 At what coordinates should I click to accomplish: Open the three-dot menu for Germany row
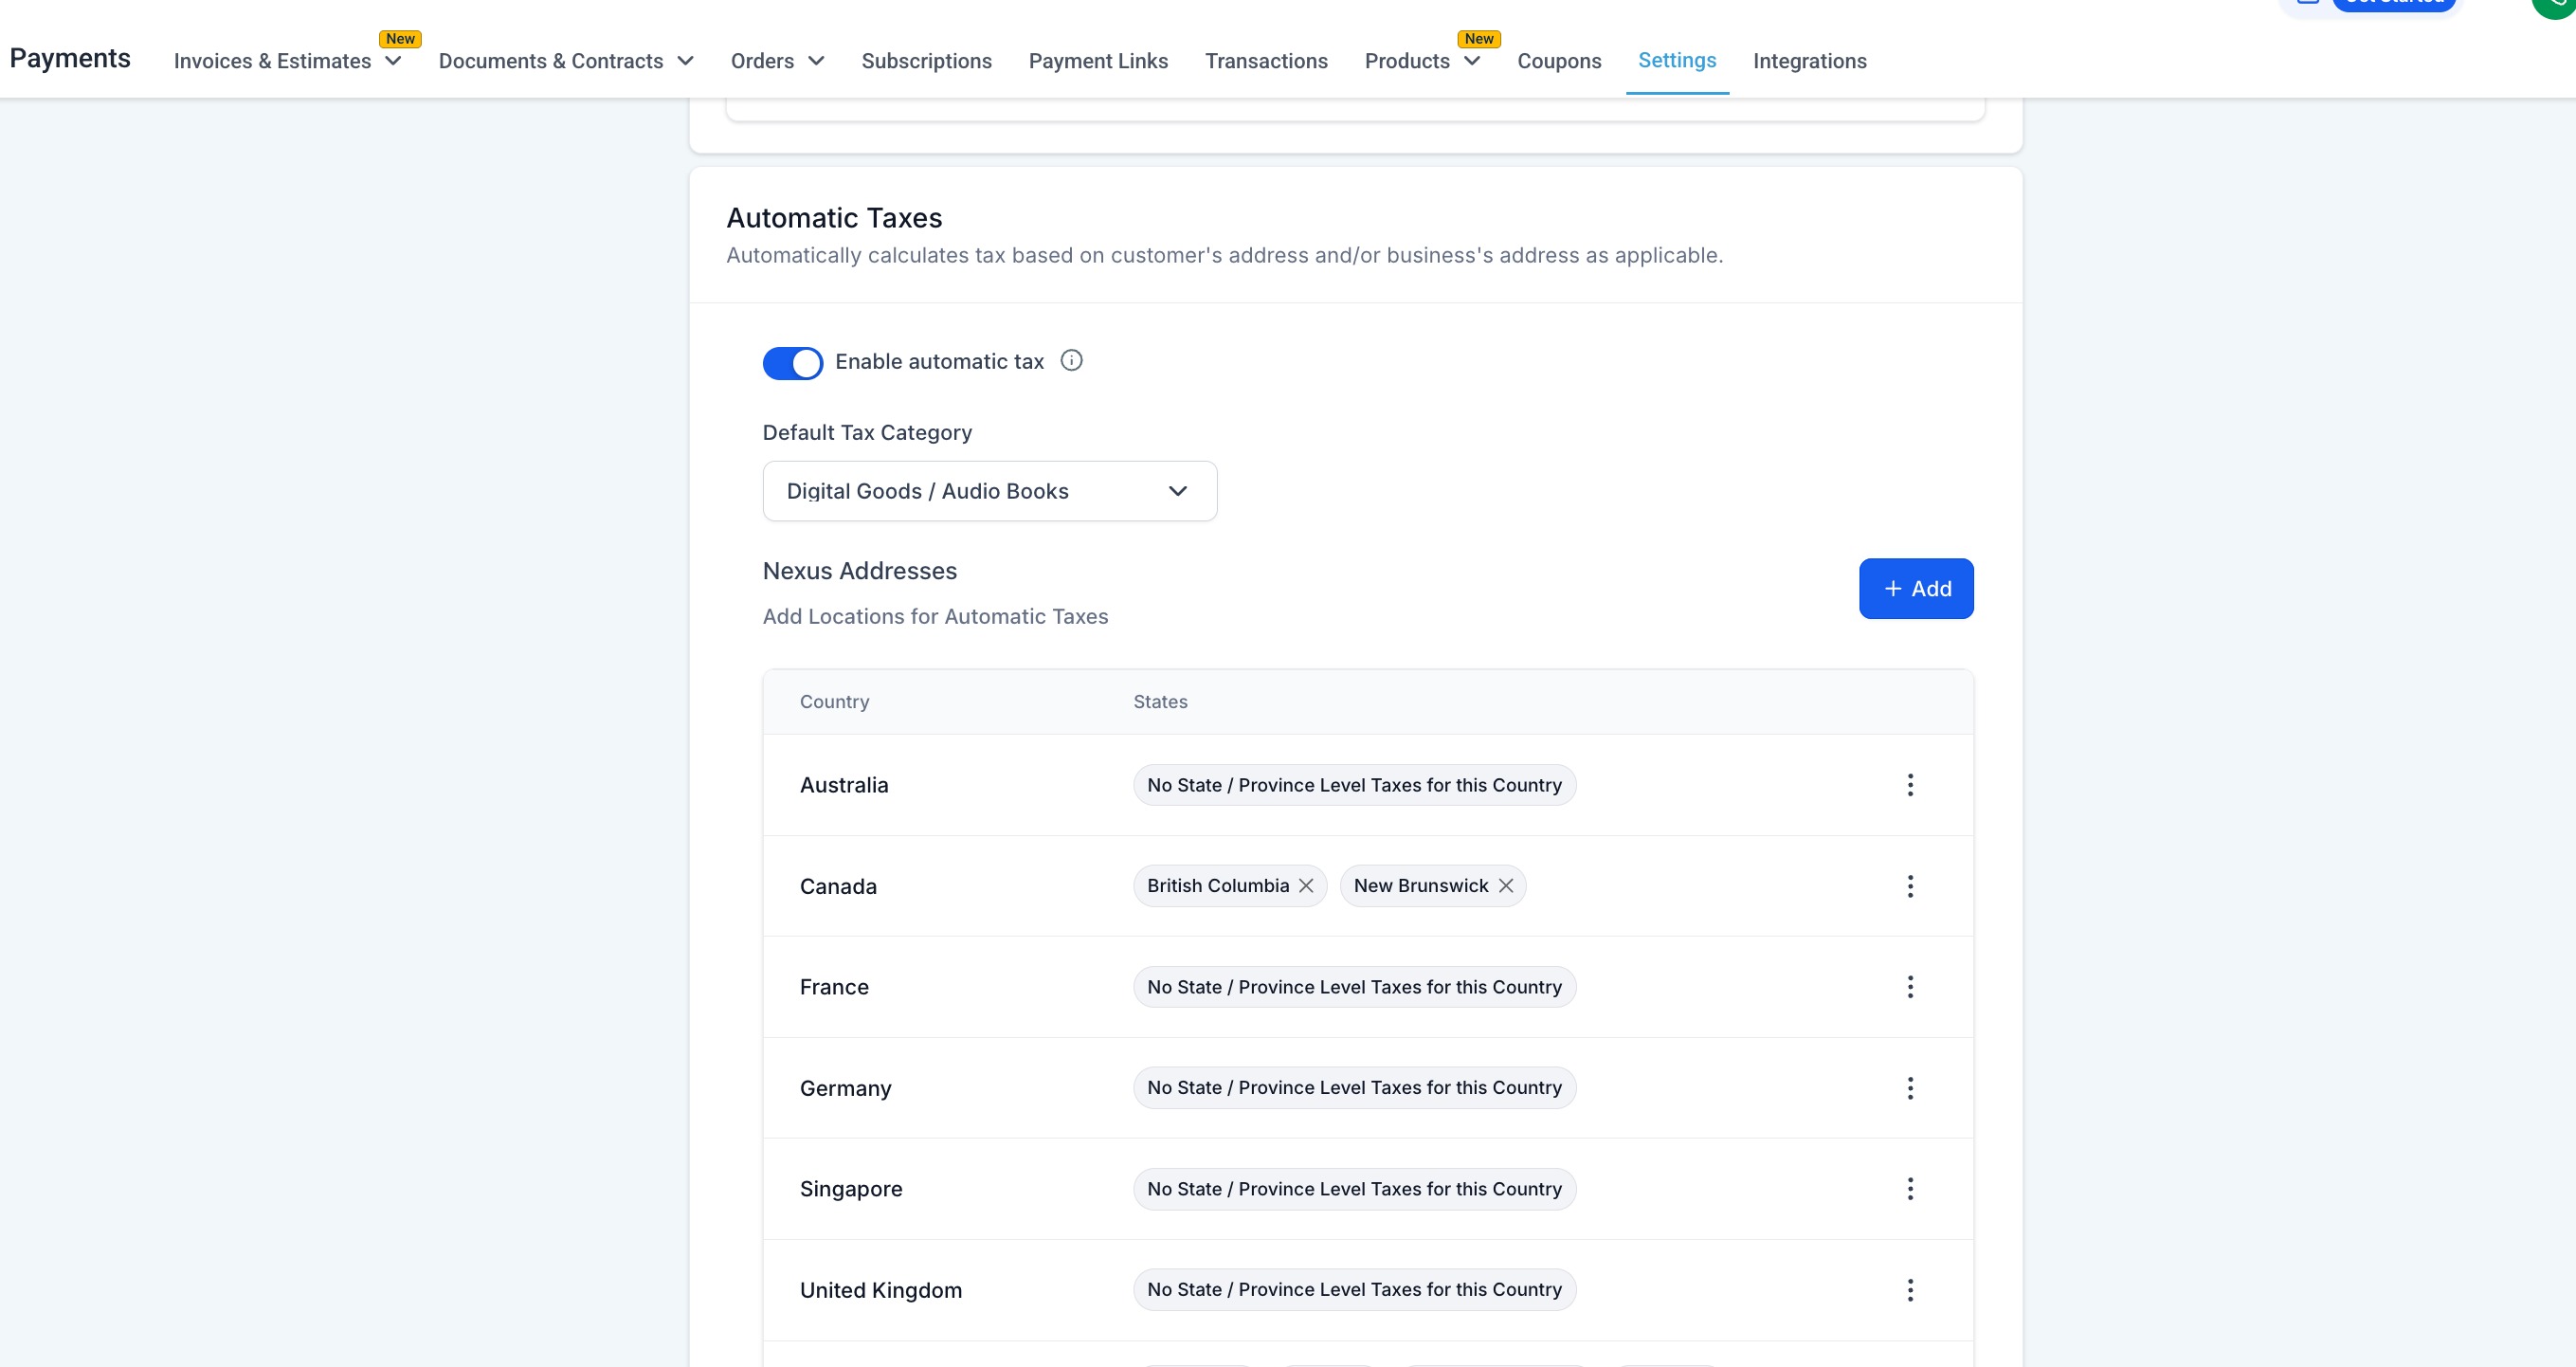(x=1909, y=1088)
